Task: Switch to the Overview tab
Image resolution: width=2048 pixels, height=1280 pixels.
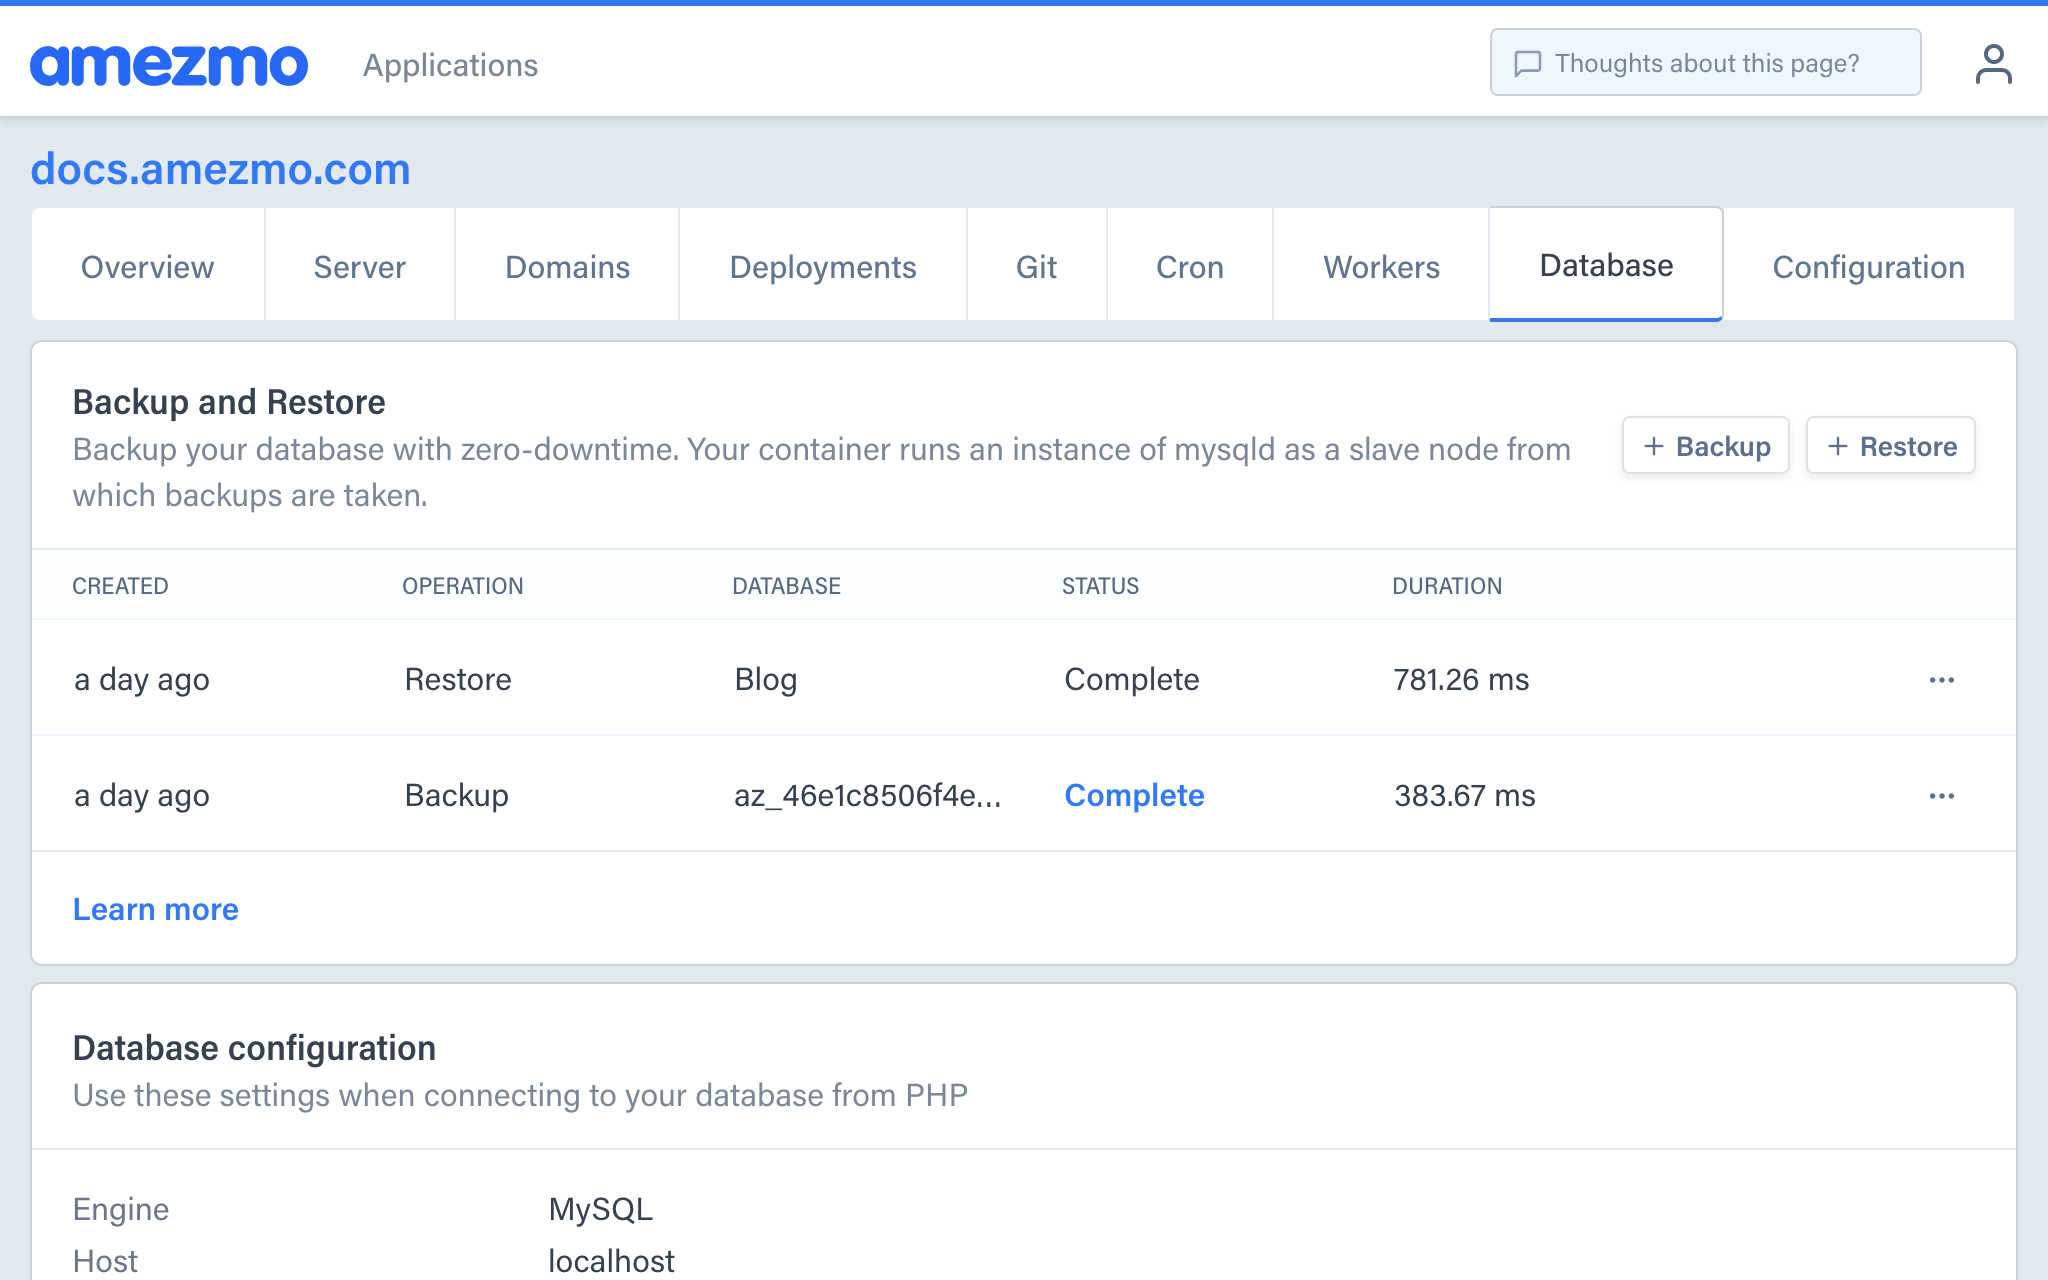Action: (147, 267)
